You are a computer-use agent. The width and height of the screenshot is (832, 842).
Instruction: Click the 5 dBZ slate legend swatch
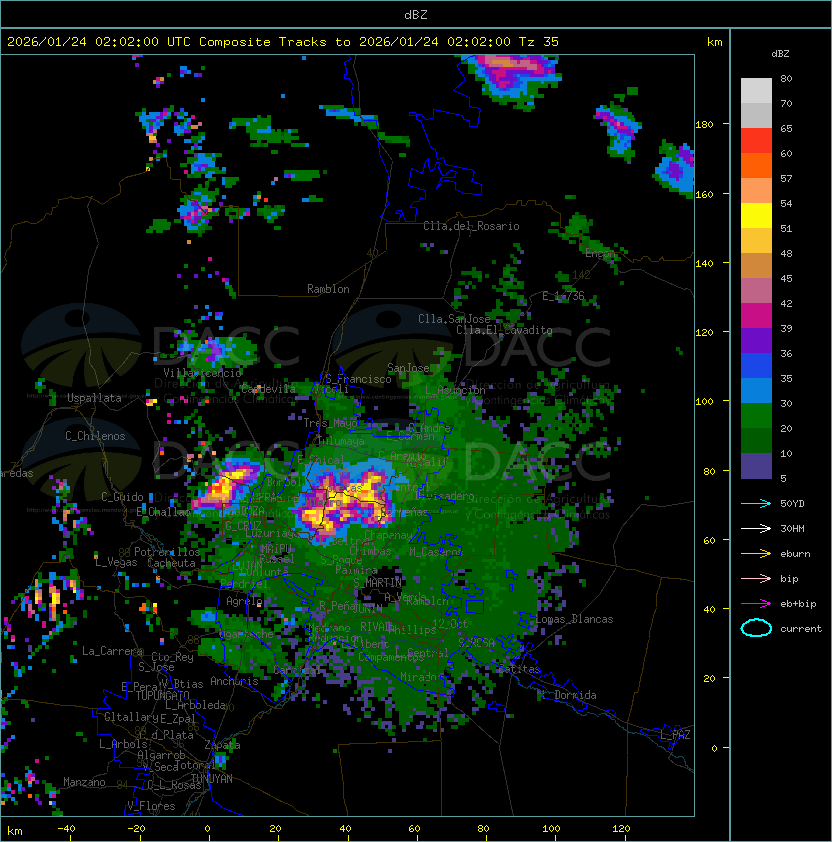click(756, 466)
